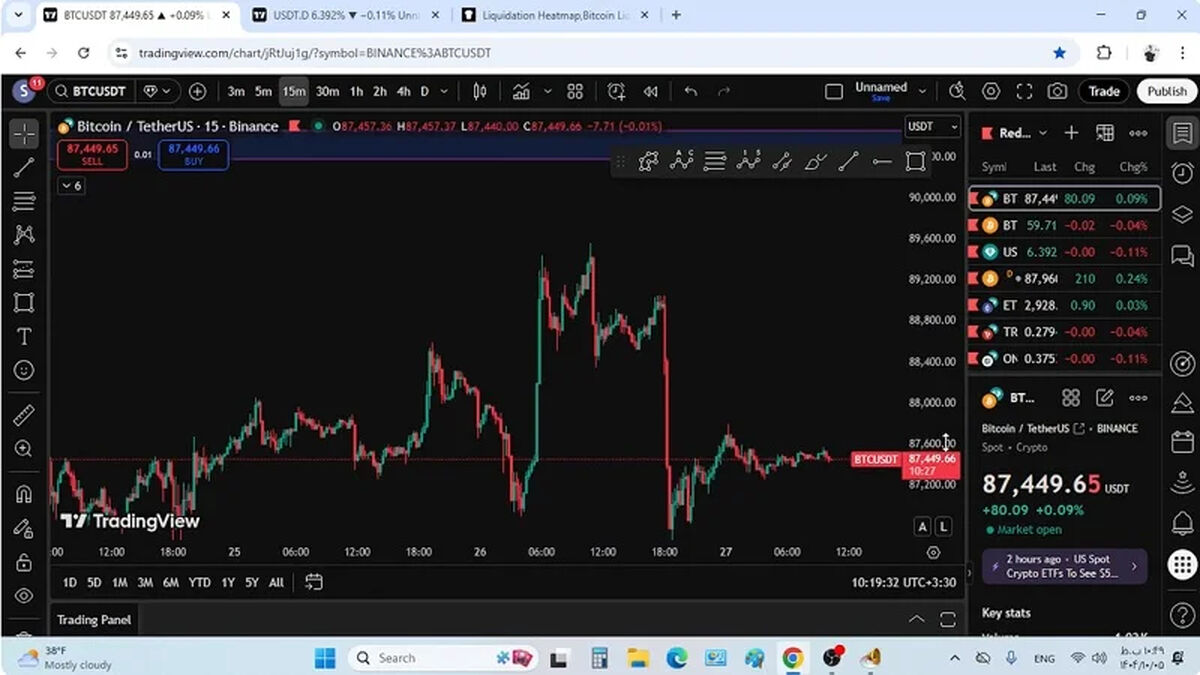Screen dimensions: 1200x675
Task: Open the patterns drawing tool group
Action: click(x=24, y=235)
